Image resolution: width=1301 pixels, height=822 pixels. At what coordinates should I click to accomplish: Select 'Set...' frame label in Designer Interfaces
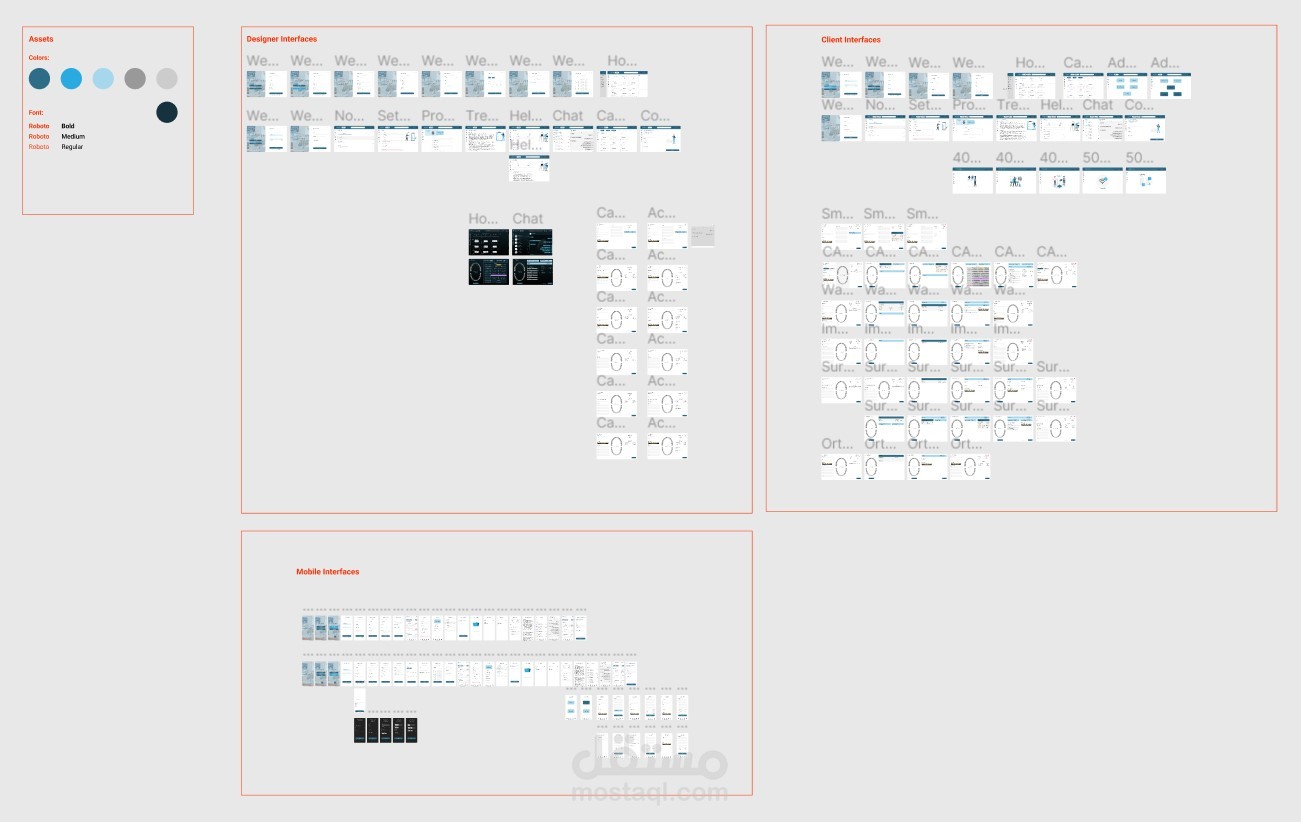click(393, 116)
